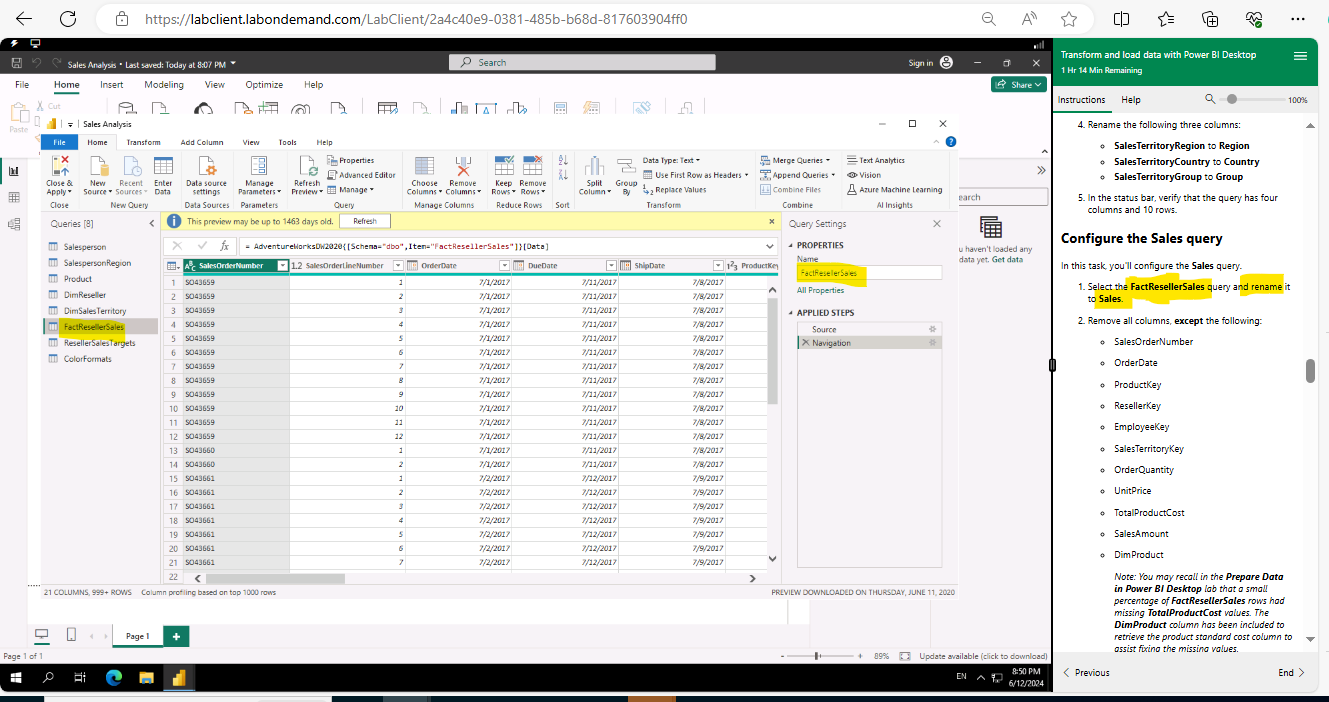The height and width of the screenshot is (702, 1329).
Task: Open the Modeling tab in Power BI
Action: pos(164,85)
